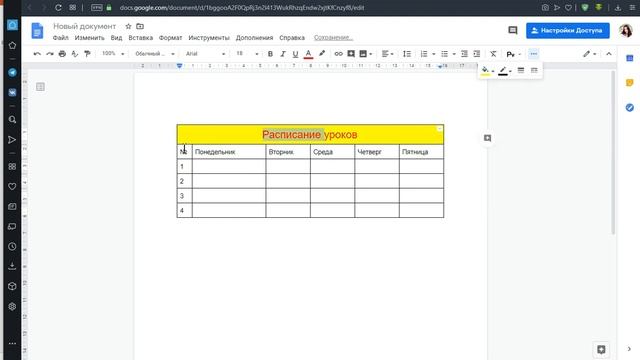Open the Дополнения menu
Image resolution: width=640 pixels, height=360 pixels.
pos(254,38)
